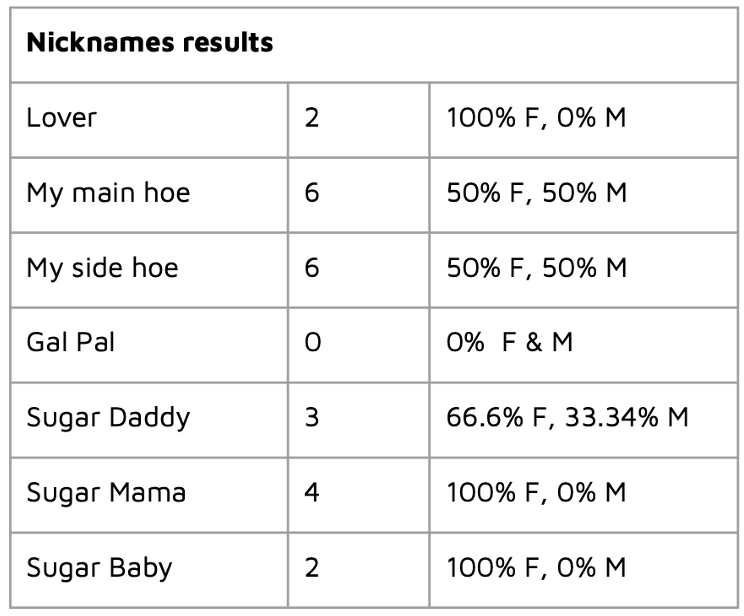Image resolution: width=744 pixels, height=616 pixels.
Task: Select the percentage cell for Lover
Action: coord(536,118)
